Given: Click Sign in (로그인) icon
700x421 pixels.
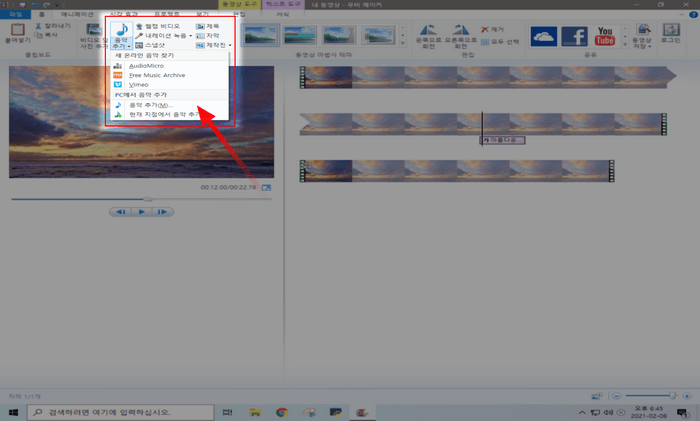Looking at the screenshot, I should point(671,30).
